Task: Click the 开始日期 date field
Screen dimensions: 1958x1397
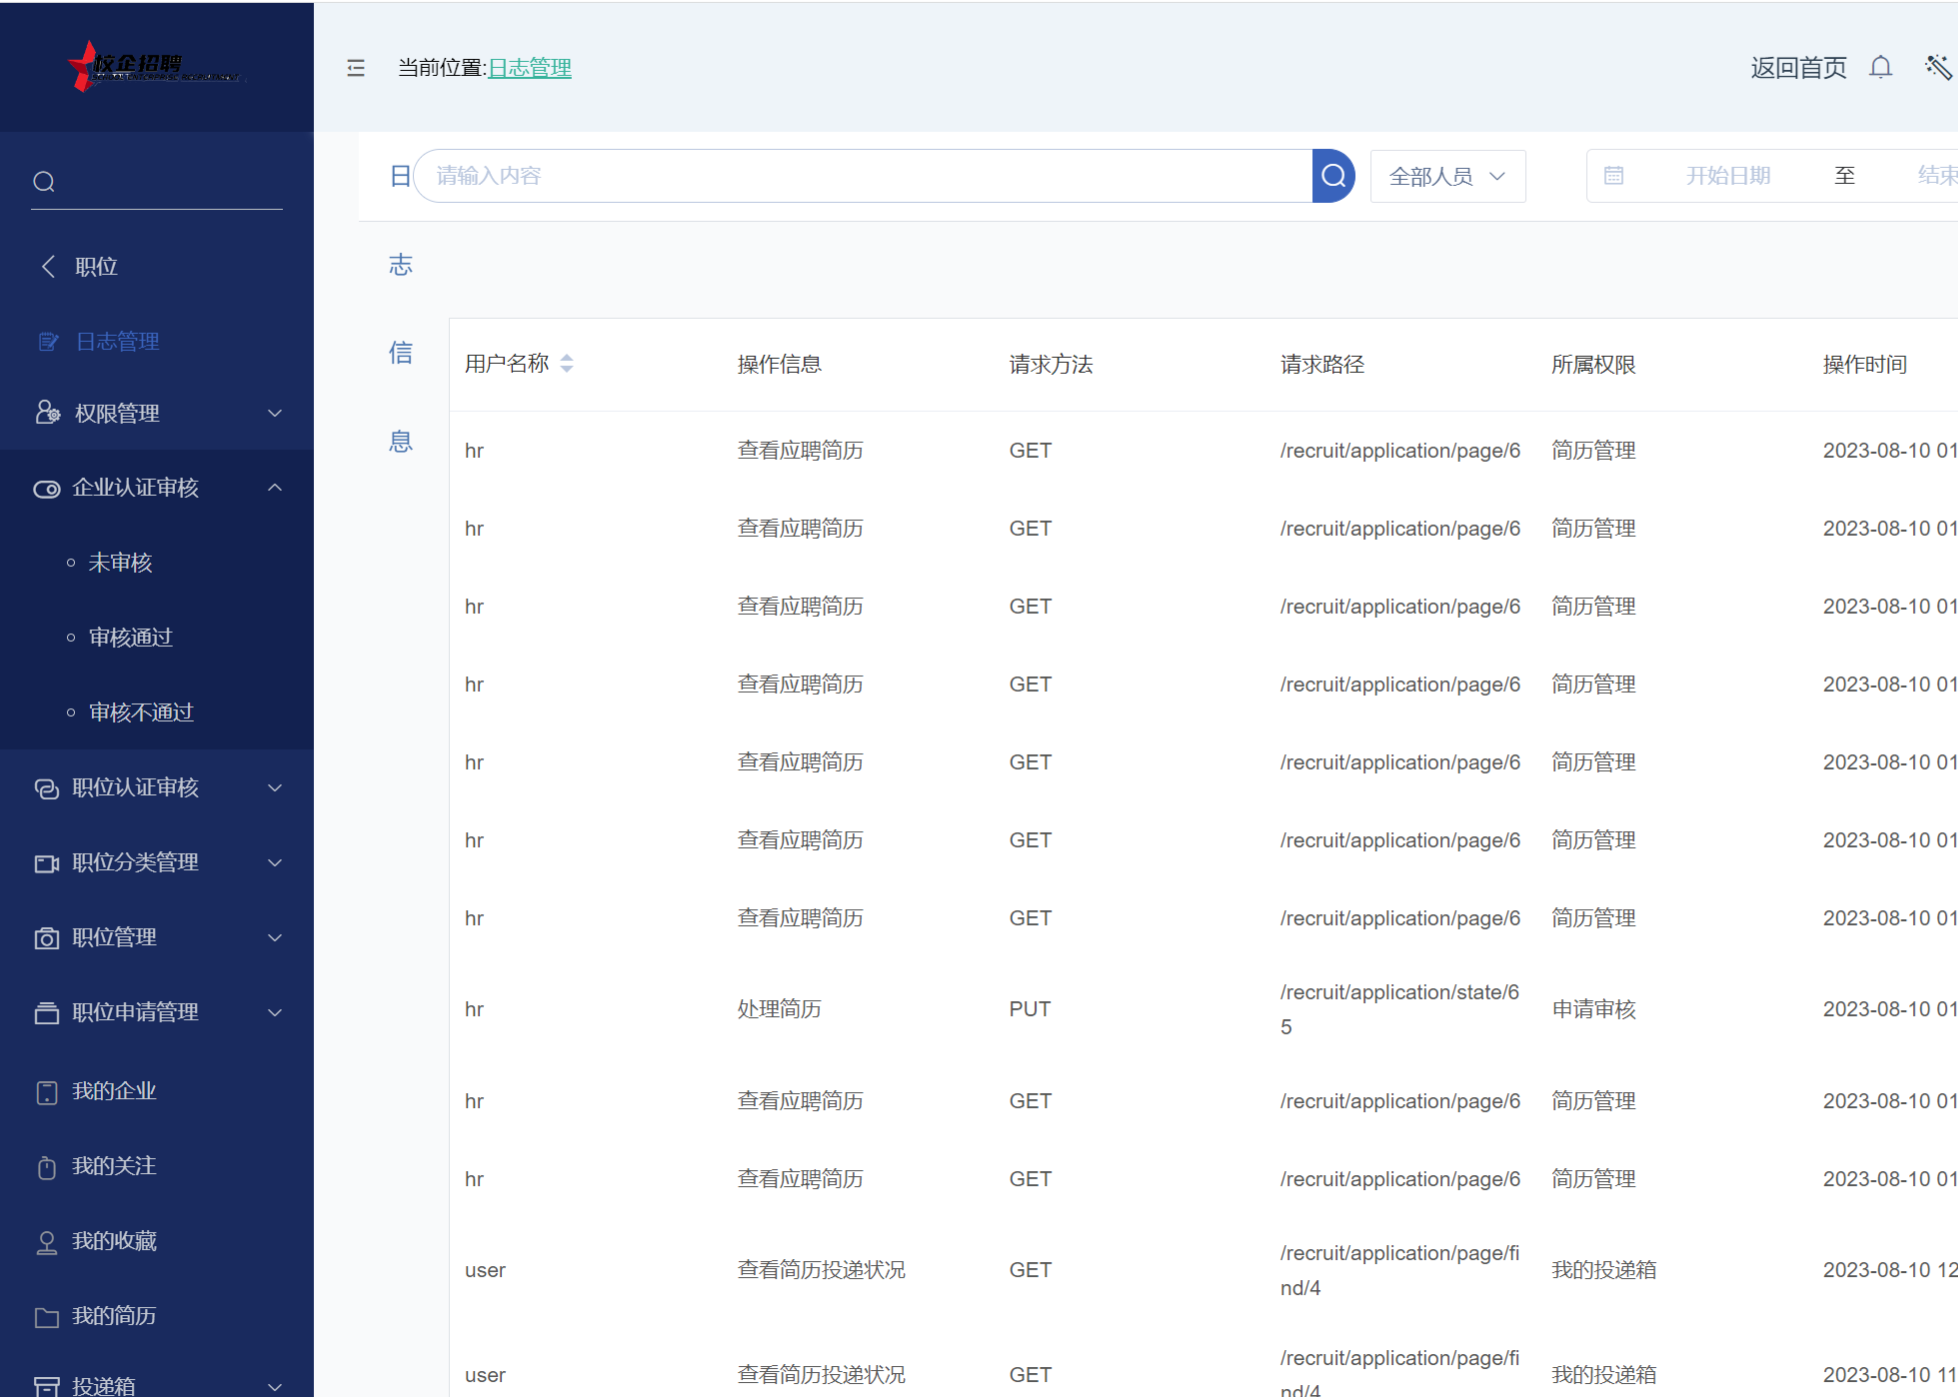Action: (1727, 176)
